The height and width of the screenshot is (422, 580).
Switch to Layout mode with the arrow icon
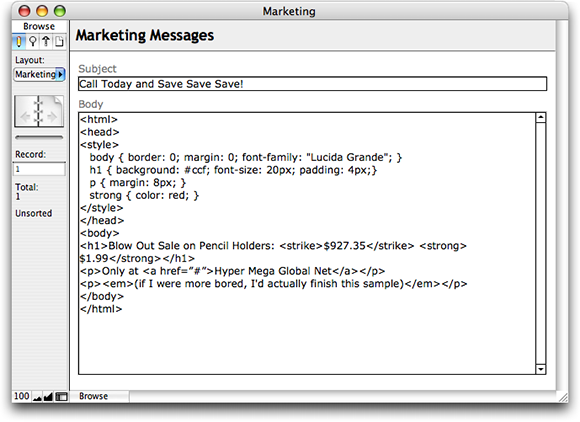(x=46, y=41)
